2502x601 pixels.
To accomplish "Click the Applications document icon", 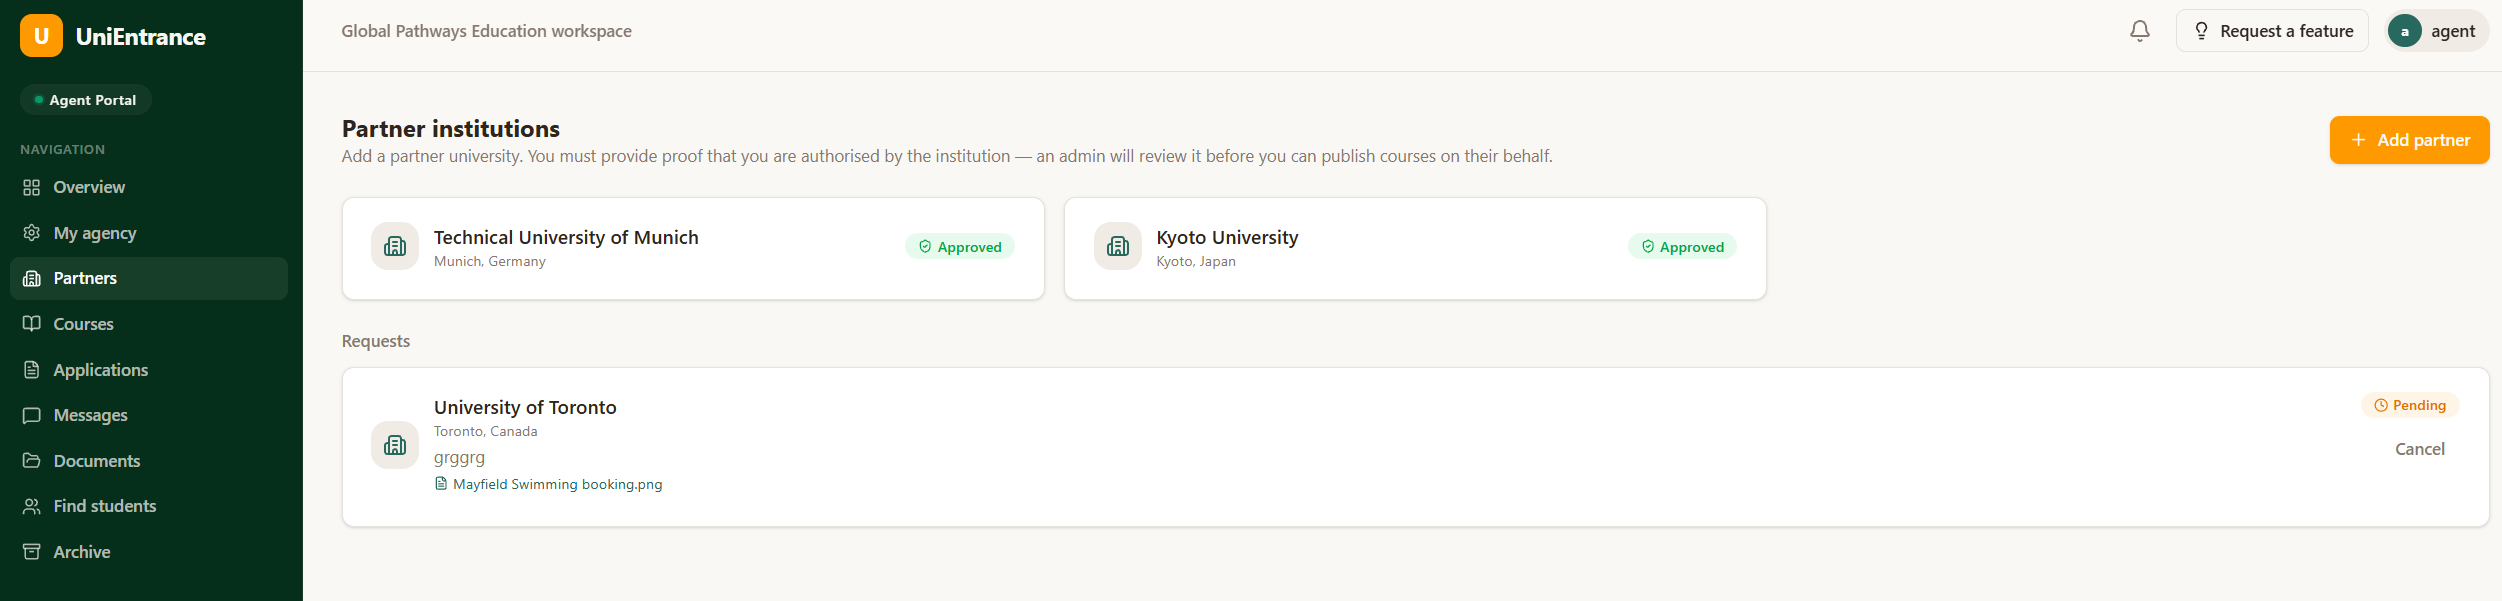I will pos(32,370).
